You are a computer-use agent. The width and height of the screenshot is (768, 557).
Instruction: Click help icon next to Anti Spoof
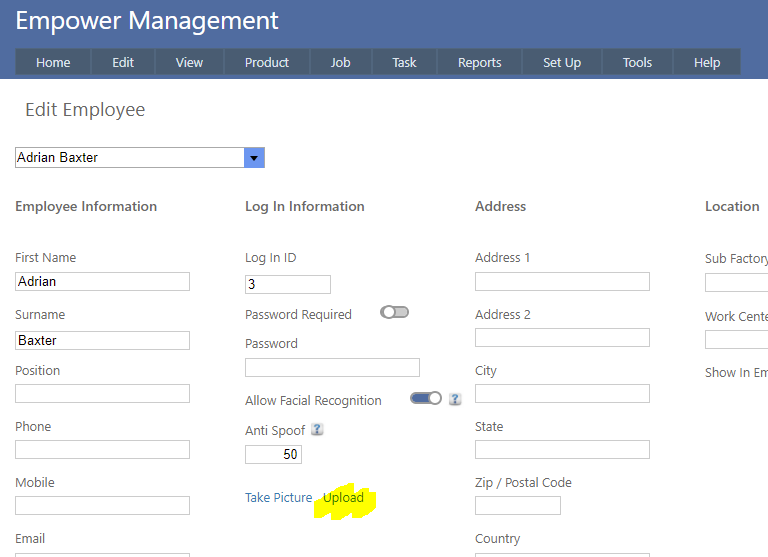pos(317,430)
